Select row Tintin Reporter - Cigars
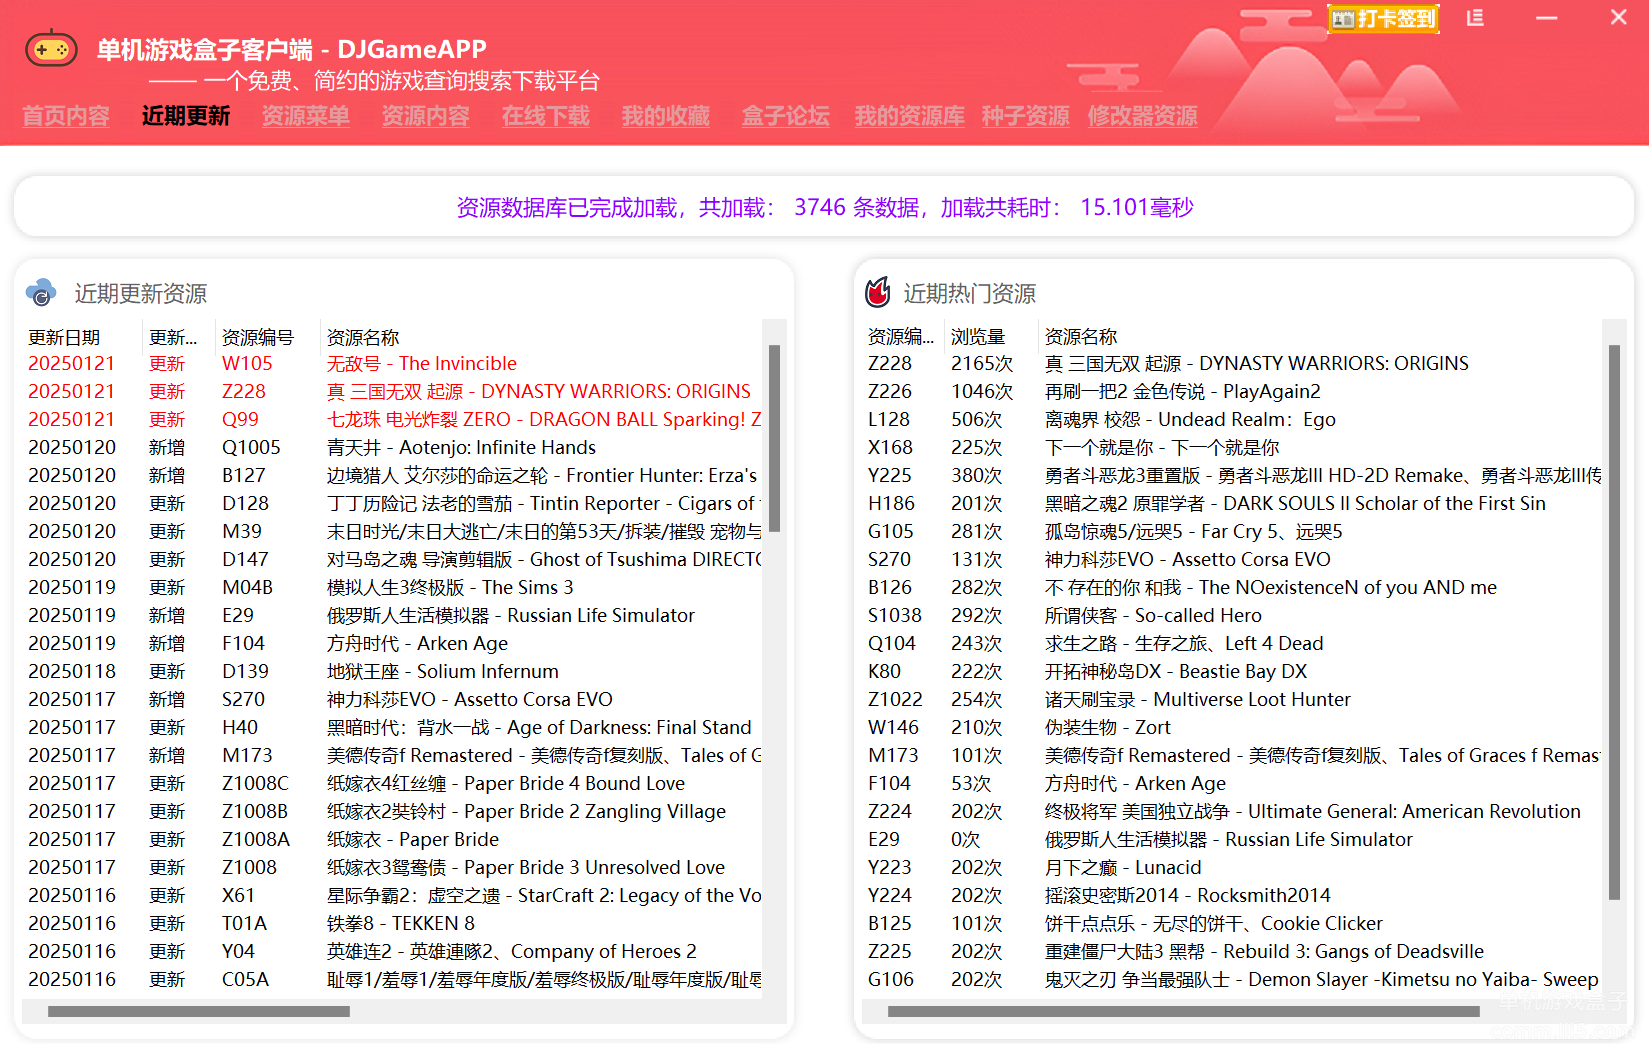The image size is (1649, 1044). click(392, 503)
